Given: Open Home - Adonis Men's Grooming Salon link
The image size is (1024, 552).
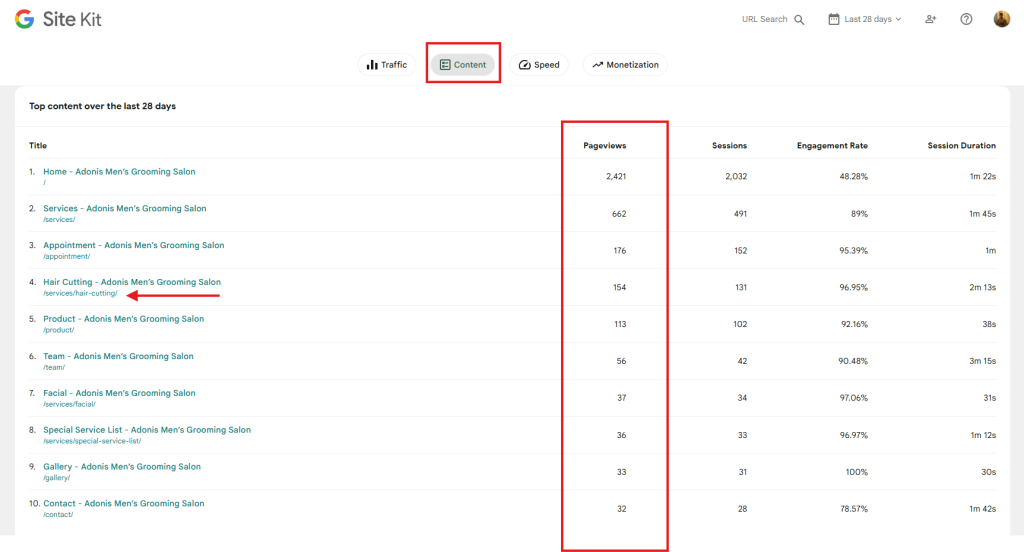Looking at the screenshot, I should pyautogui.click(x=119, y=172).
